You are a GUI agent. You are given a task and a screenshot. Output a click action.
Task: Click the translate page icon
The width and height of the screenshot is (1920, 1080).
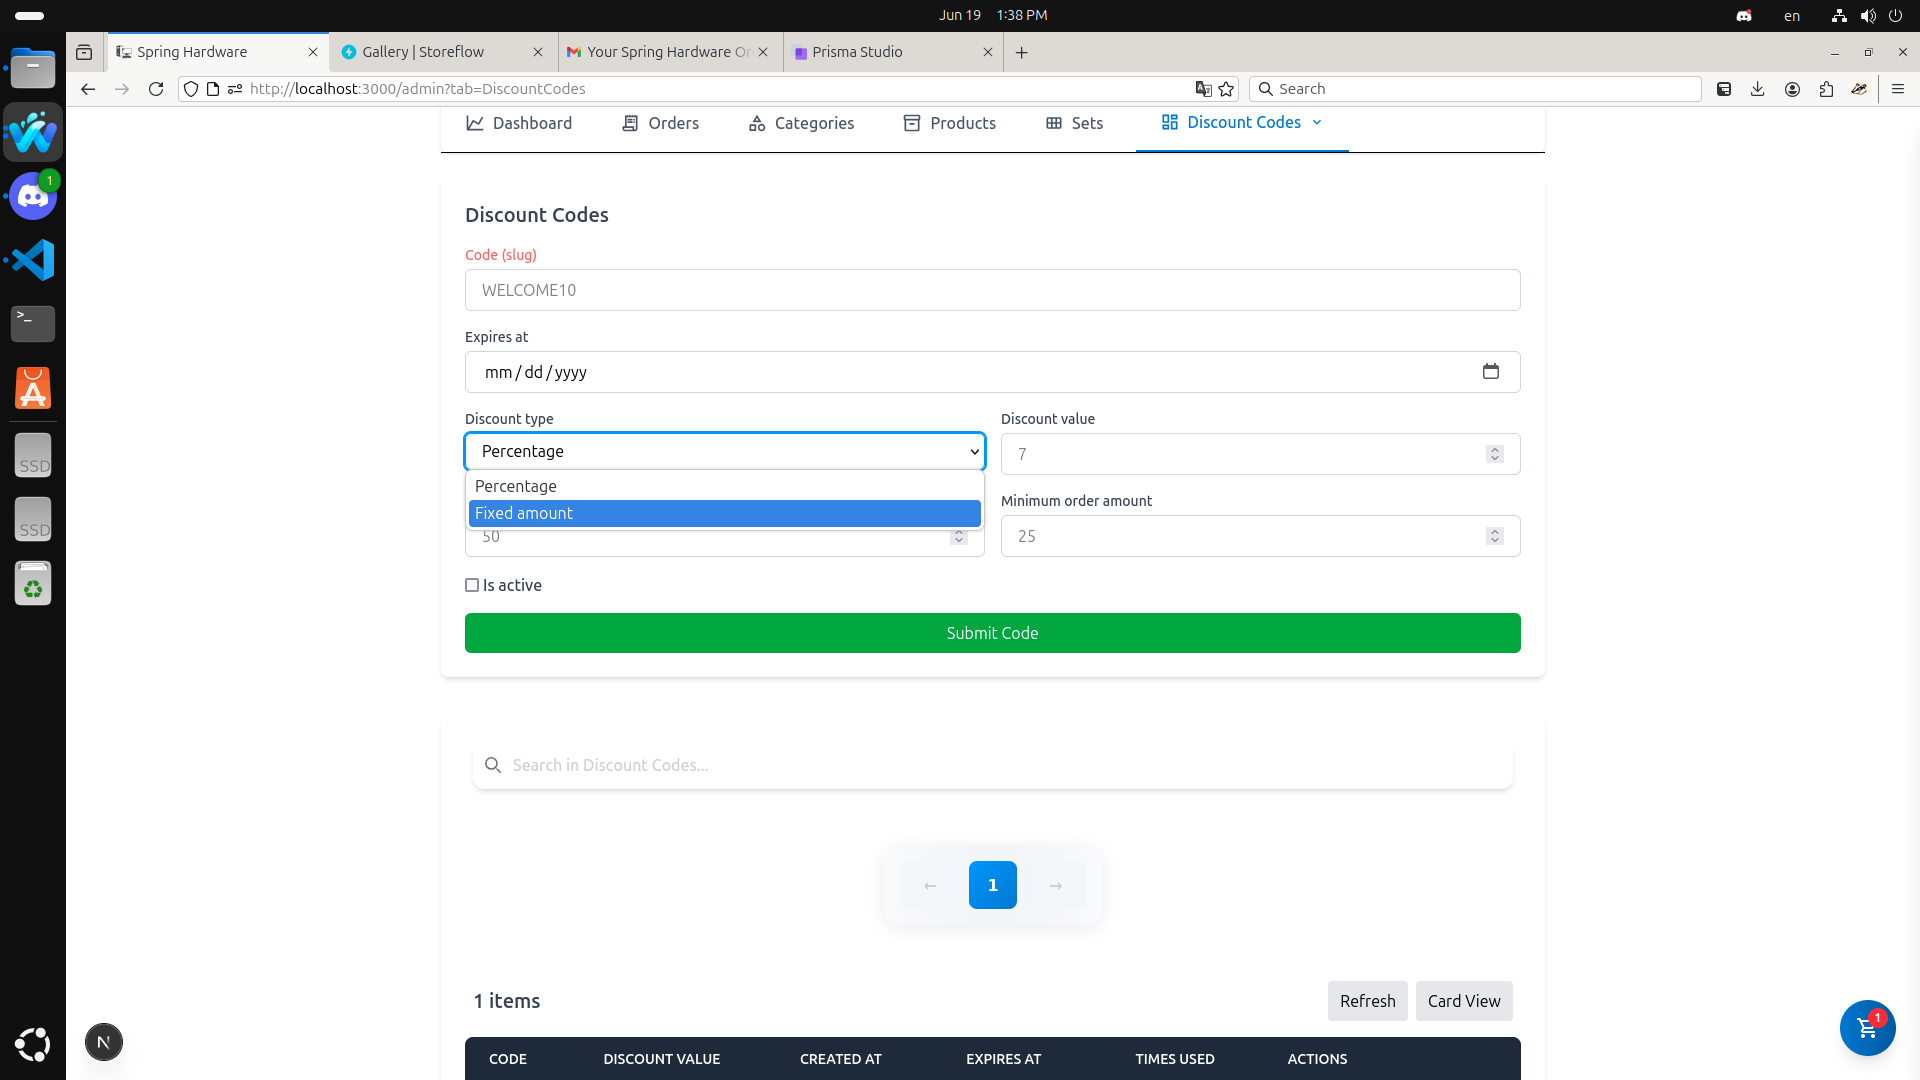(x=1204, y=89)
